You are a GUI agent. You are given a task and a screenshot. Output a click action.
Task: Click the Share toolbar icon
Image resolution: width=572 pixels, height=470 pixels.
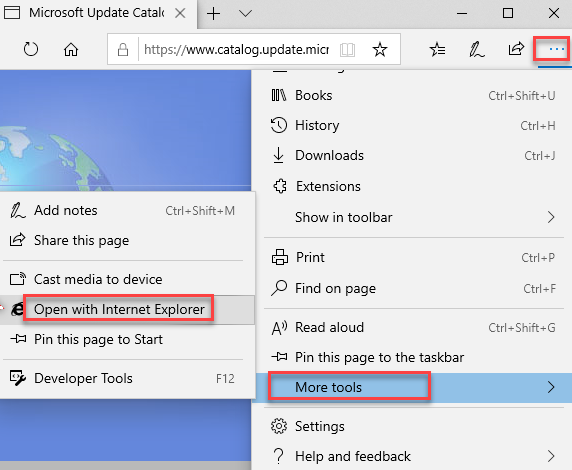pos(516,49)
